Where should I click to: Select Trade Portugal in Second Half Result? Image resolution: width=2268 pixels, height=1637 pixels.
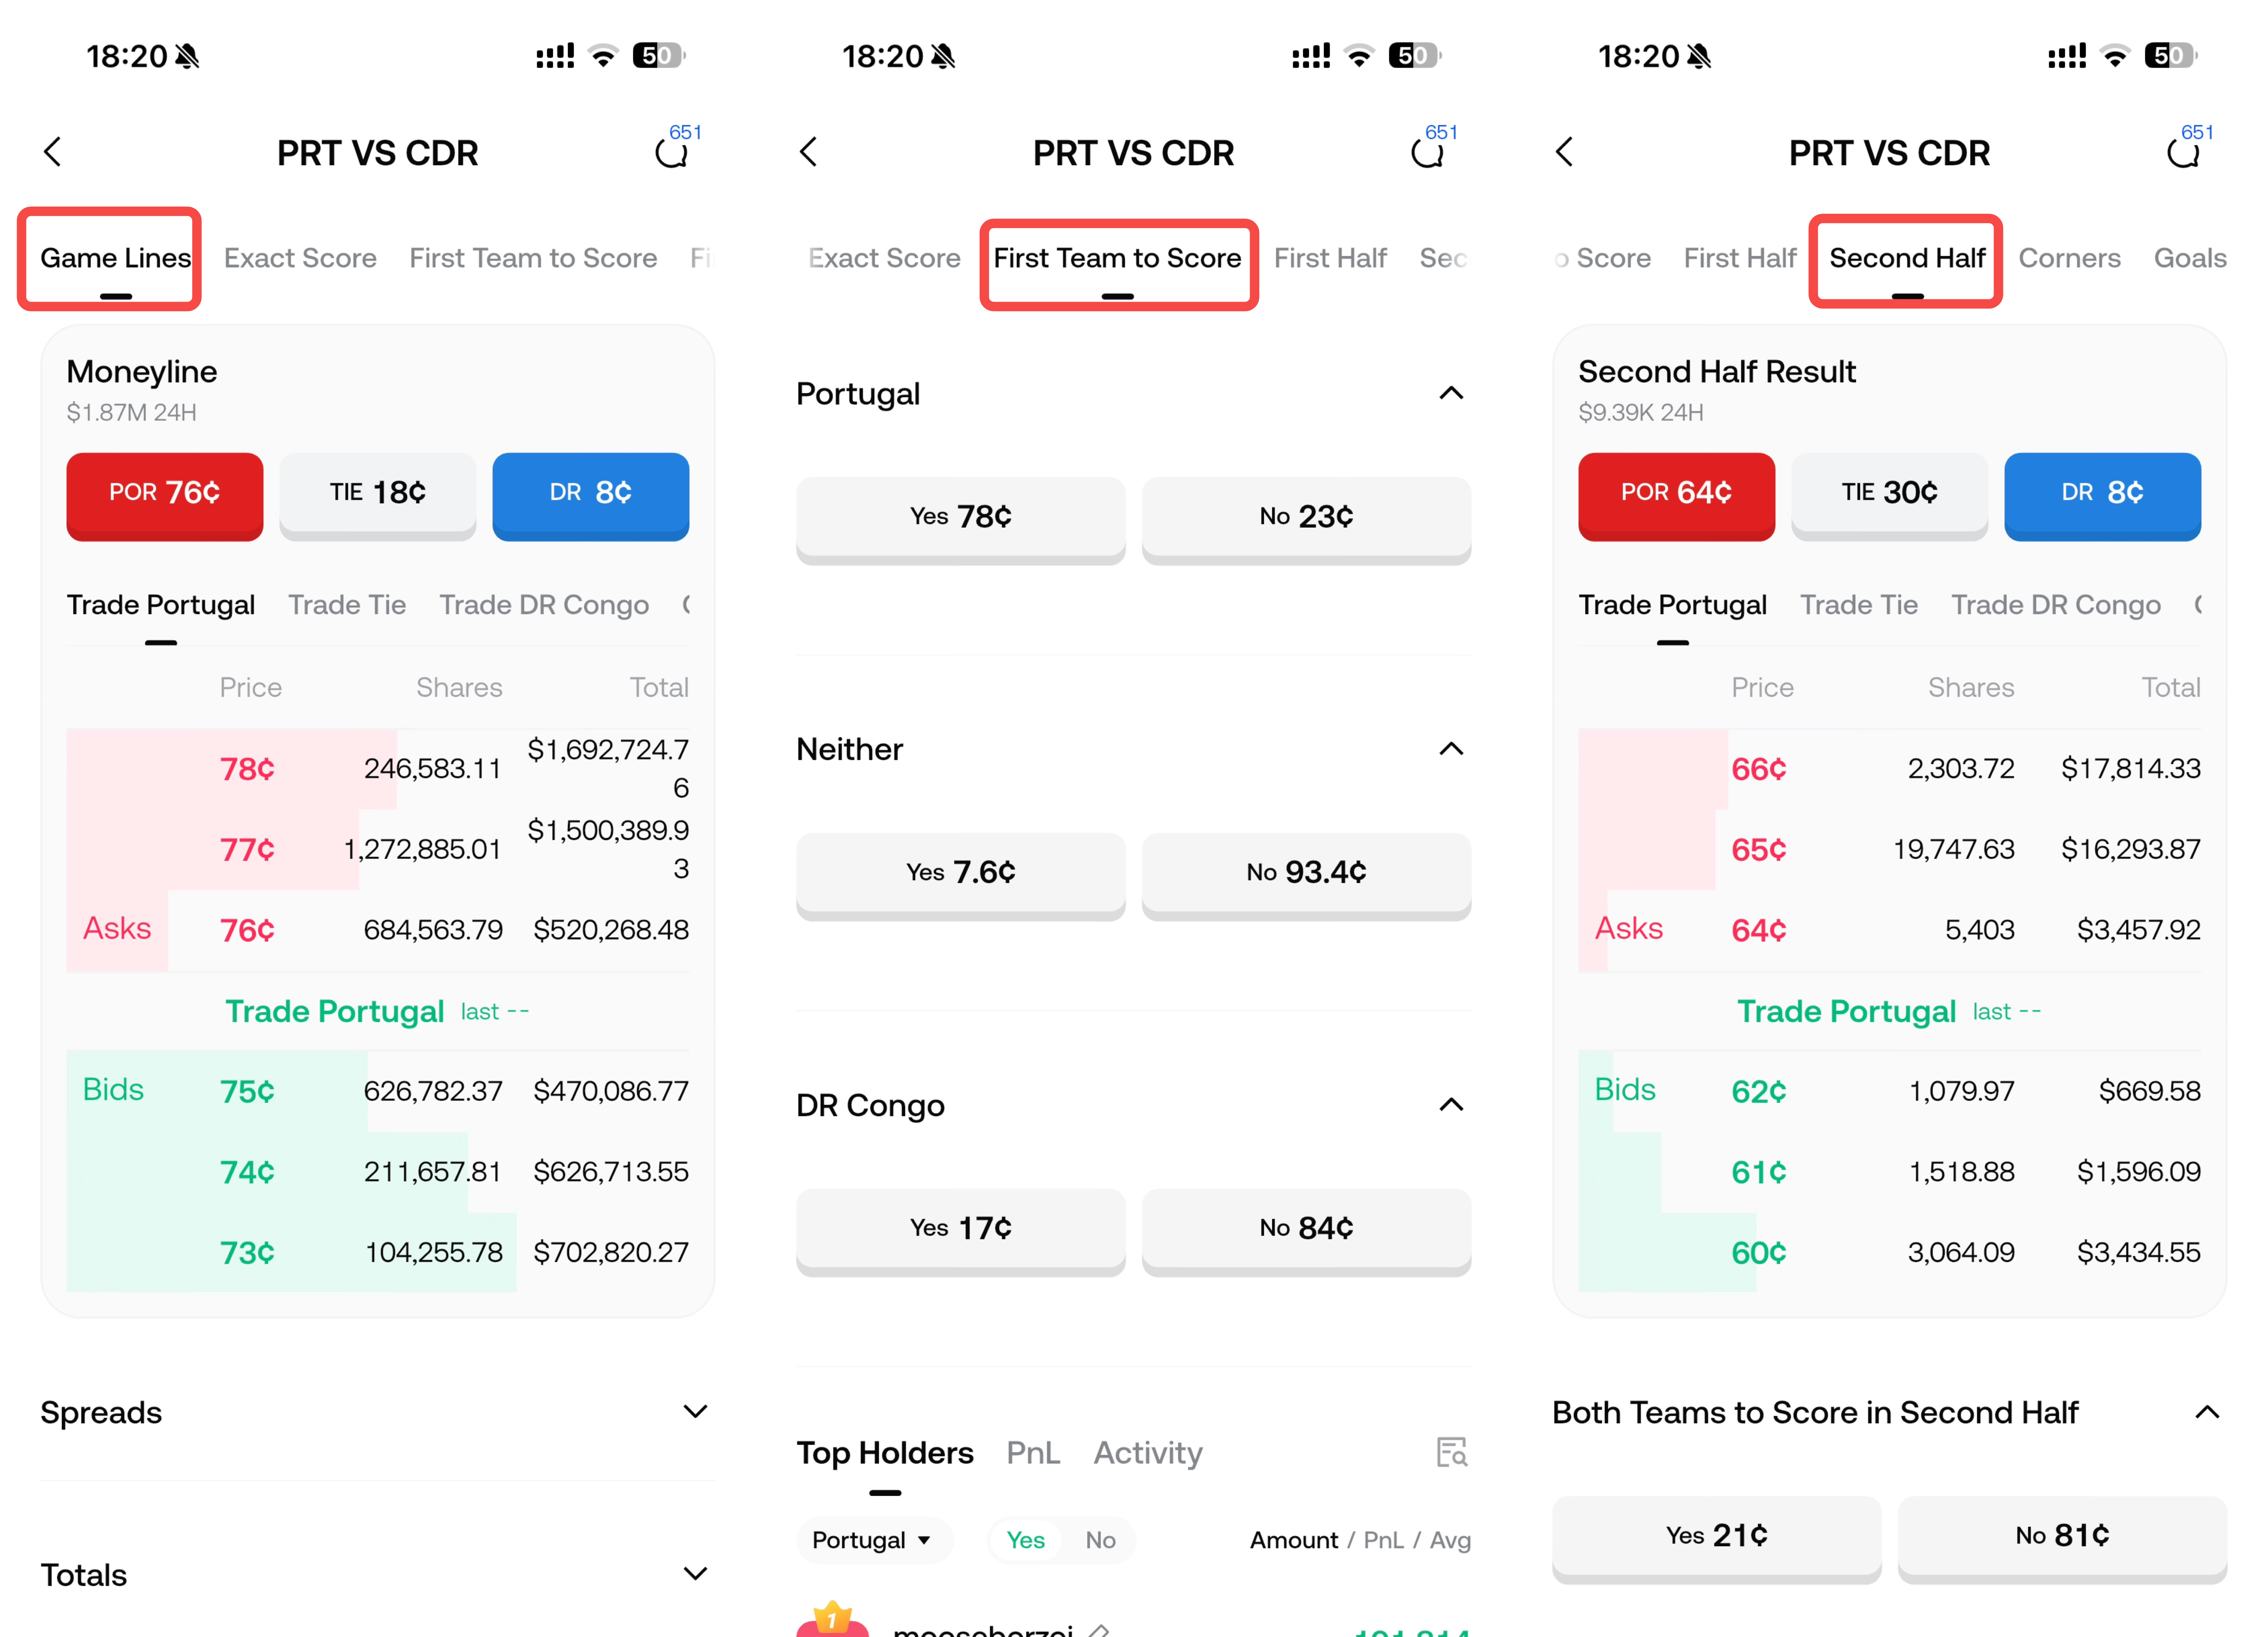coord(1673,605)
